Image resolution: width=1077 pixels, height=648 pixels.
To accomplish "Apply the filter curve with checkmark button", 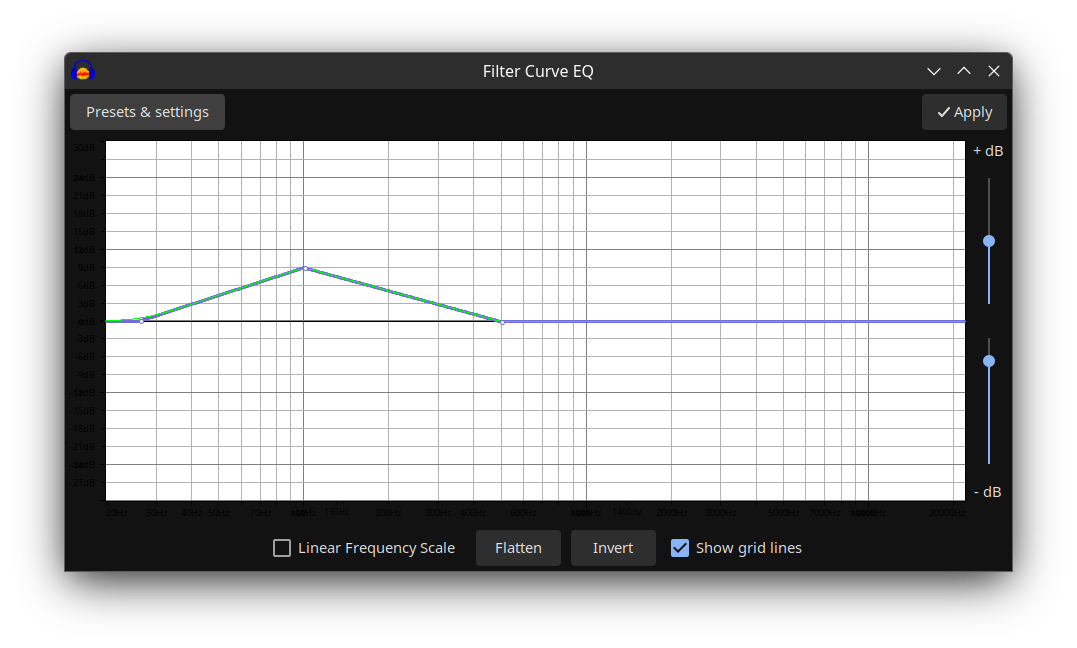I will (x=964, y=112).
